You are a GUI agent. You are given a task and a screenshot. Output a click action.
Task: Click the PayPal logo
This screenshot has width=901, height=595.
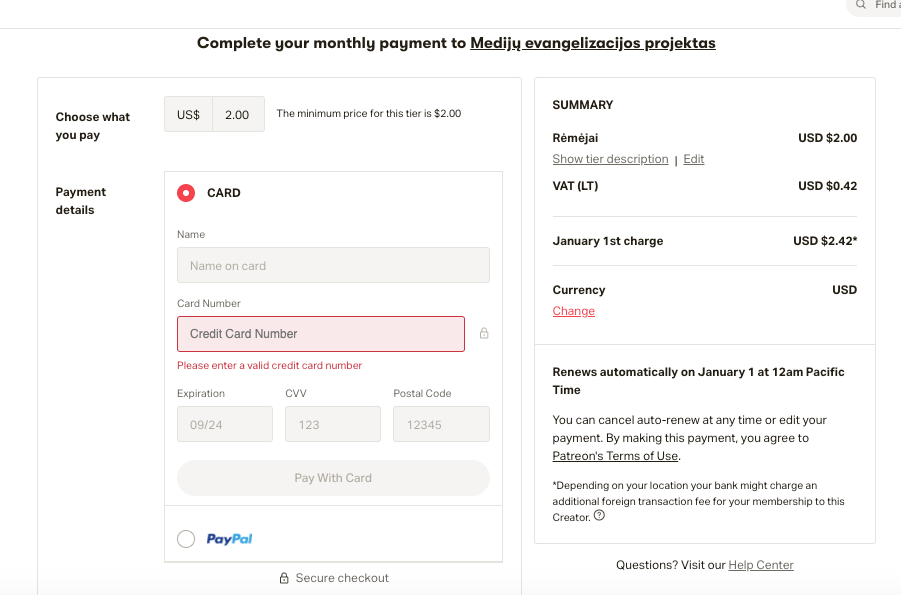[229, 539]
